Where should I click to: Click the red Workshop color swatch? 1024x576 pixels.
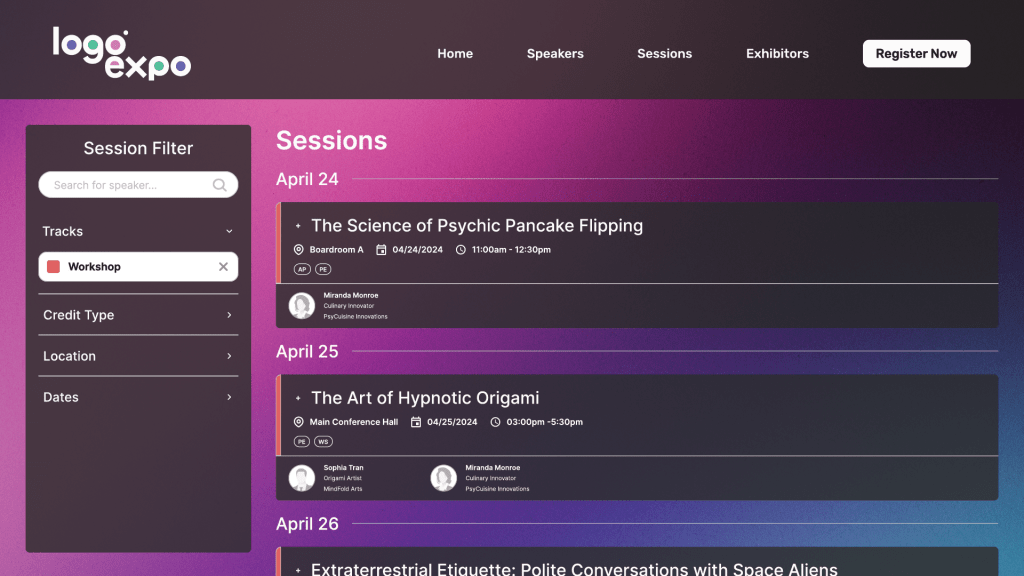click(54, 267)
